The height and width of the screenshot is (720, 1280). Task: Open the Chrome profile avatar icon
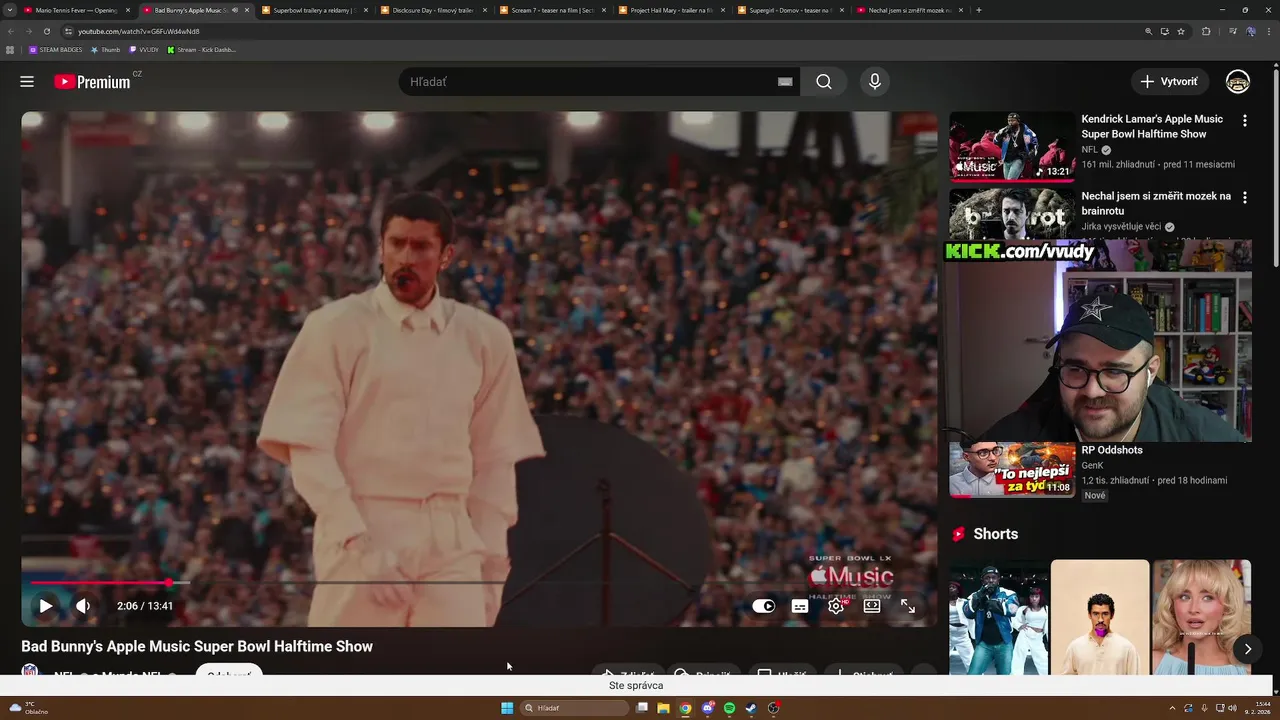1250,31
